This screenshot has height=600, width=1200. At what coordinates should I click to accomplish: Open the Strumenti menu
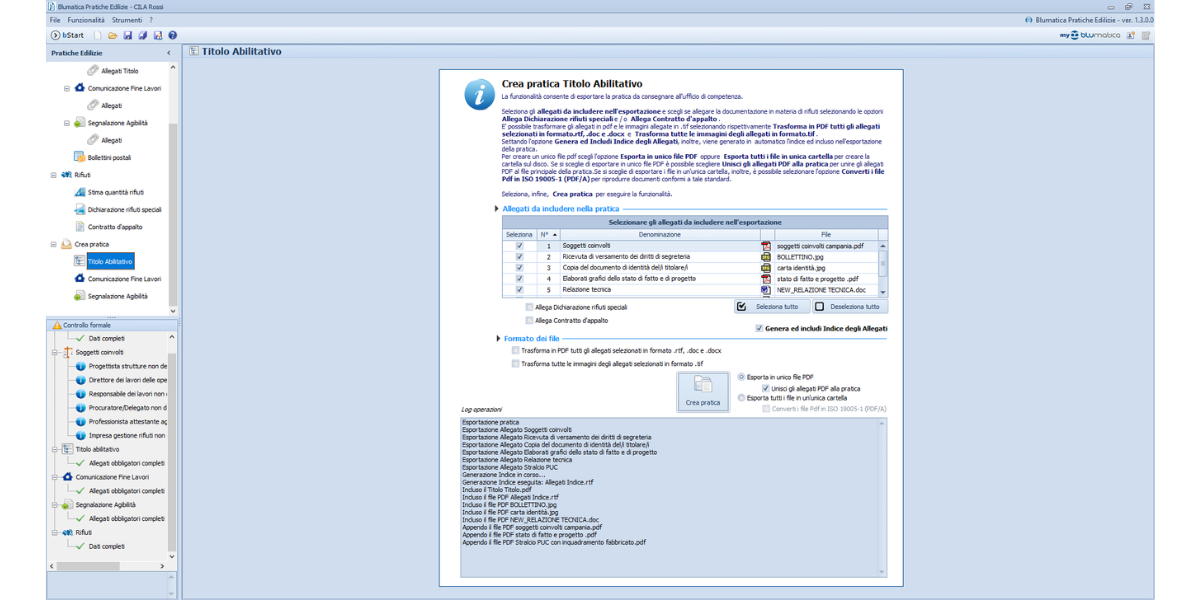[x=126, y=20]
